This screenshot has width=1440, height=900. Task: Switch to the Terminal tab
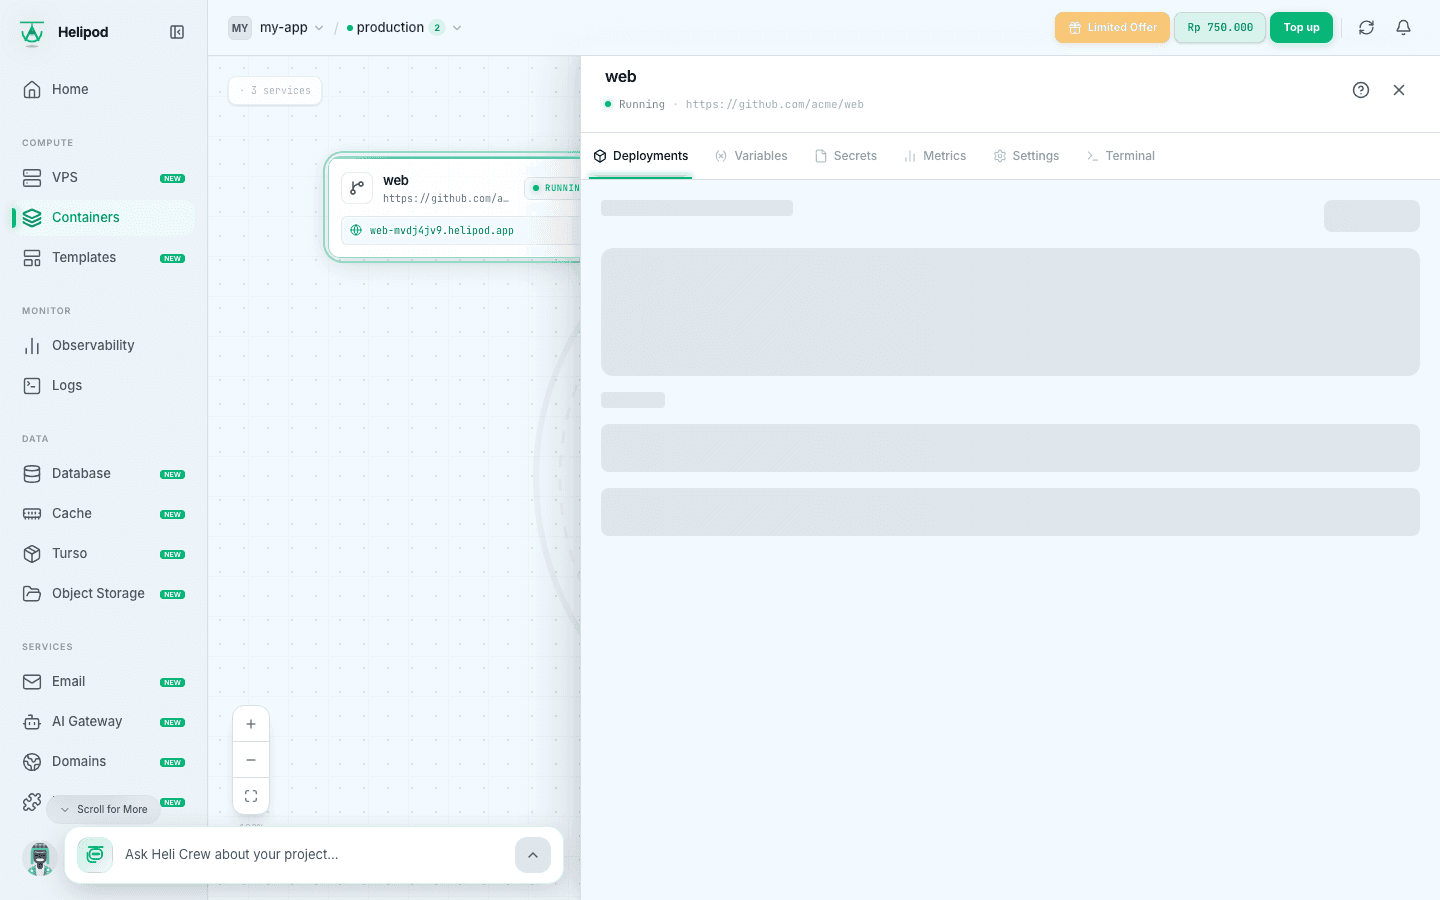[x=1121, y=156]
